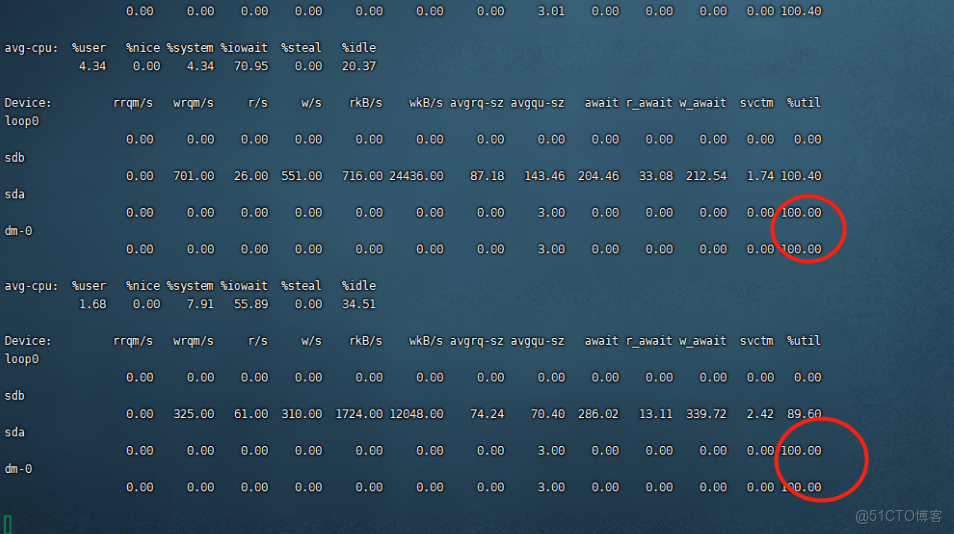Select avgrq-sz value 87.18
954x534 pixels.
pos(487,176)
